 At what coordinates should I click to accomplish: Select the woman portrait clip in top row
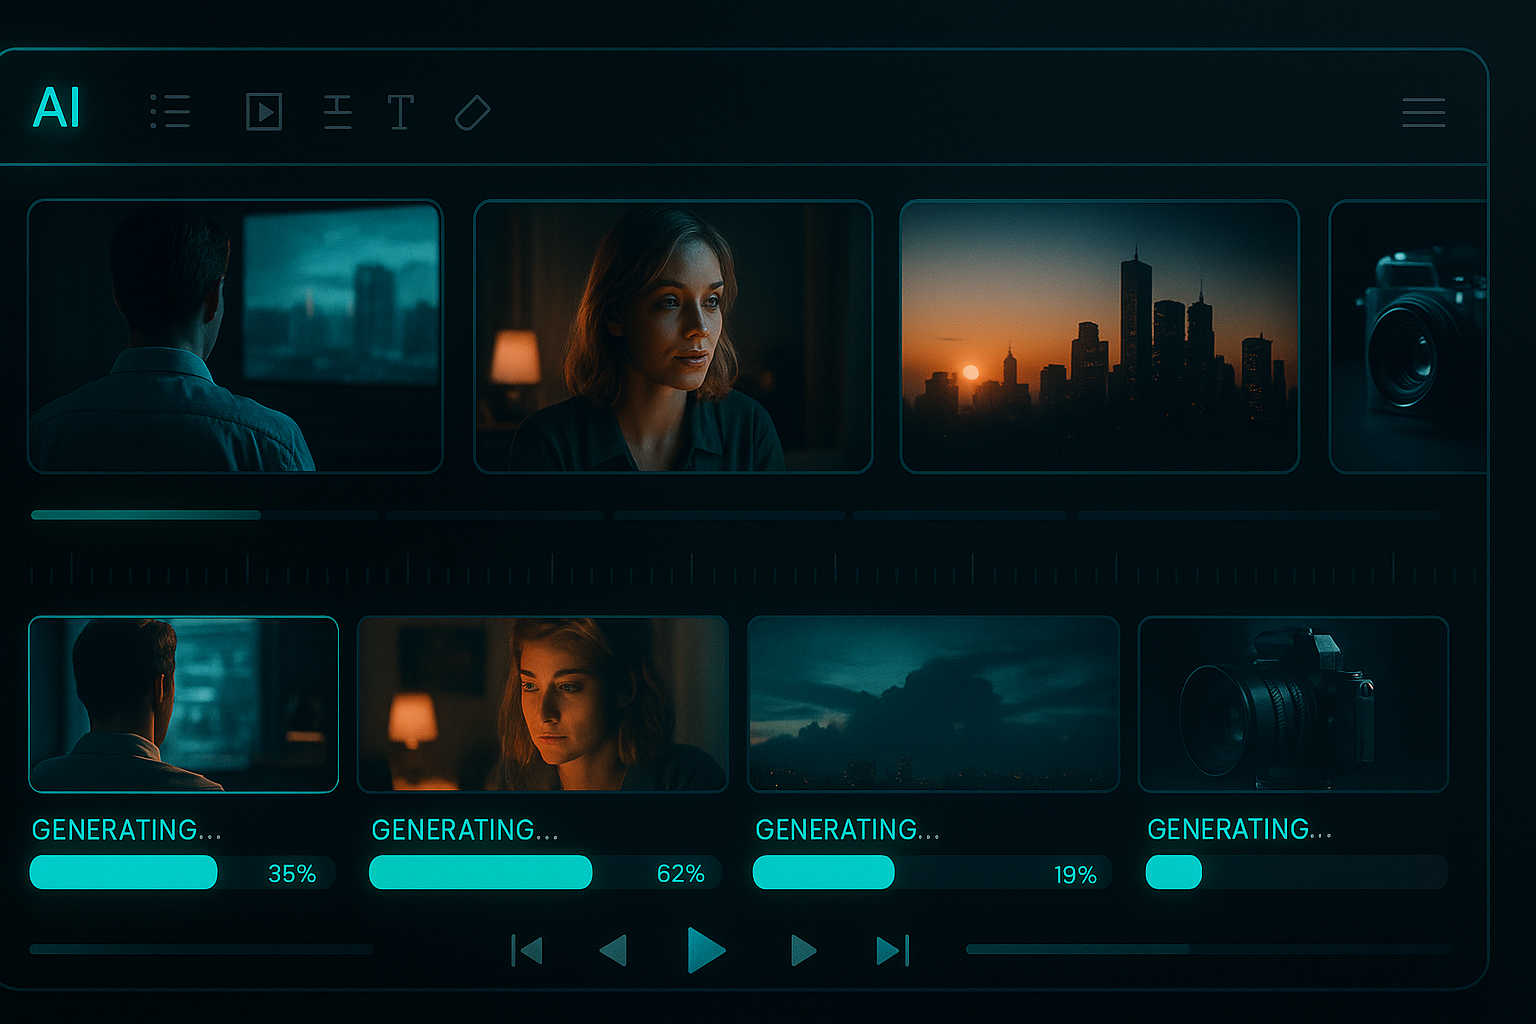point(673,336)
